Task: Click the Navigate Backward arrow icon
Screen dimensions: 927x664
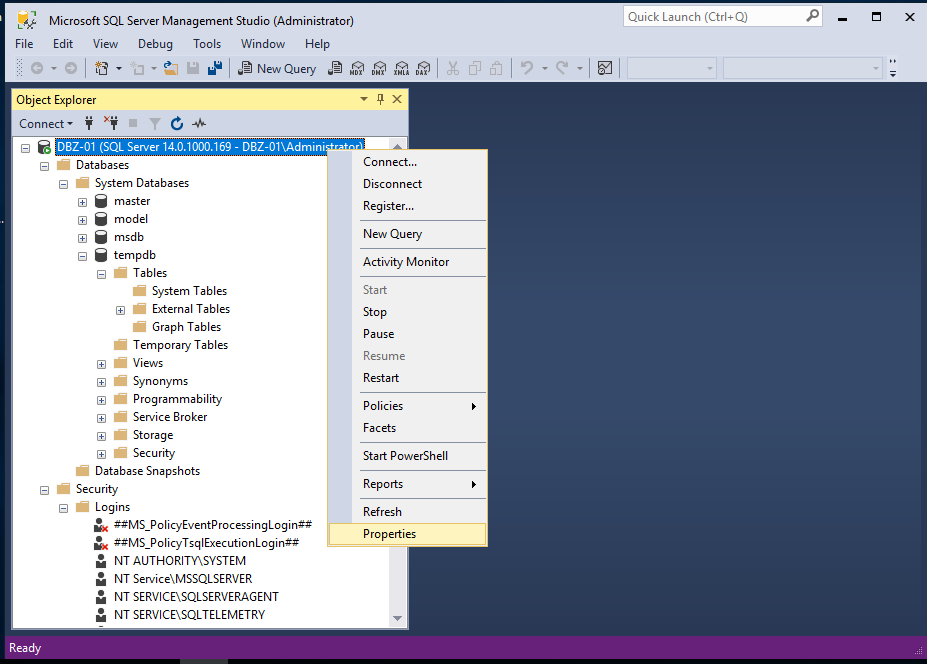Action: pyautogui.click(x=37, y=69)
